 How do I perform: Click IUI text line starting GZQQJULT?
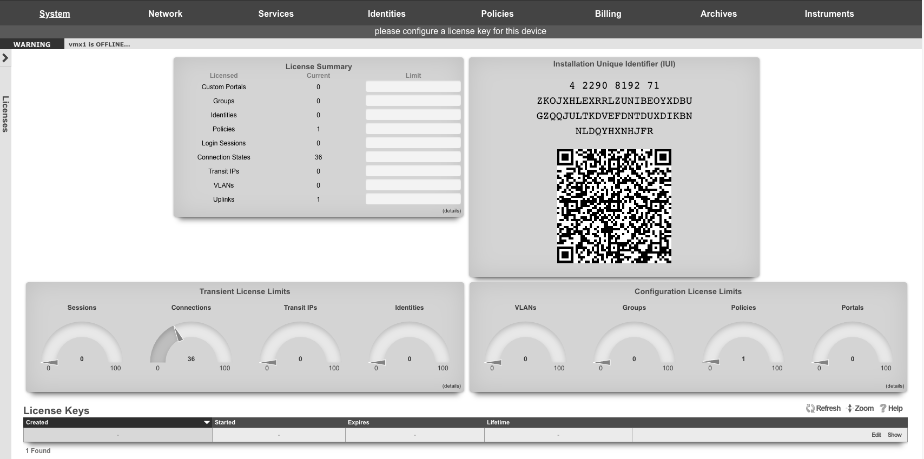[614, 116]
